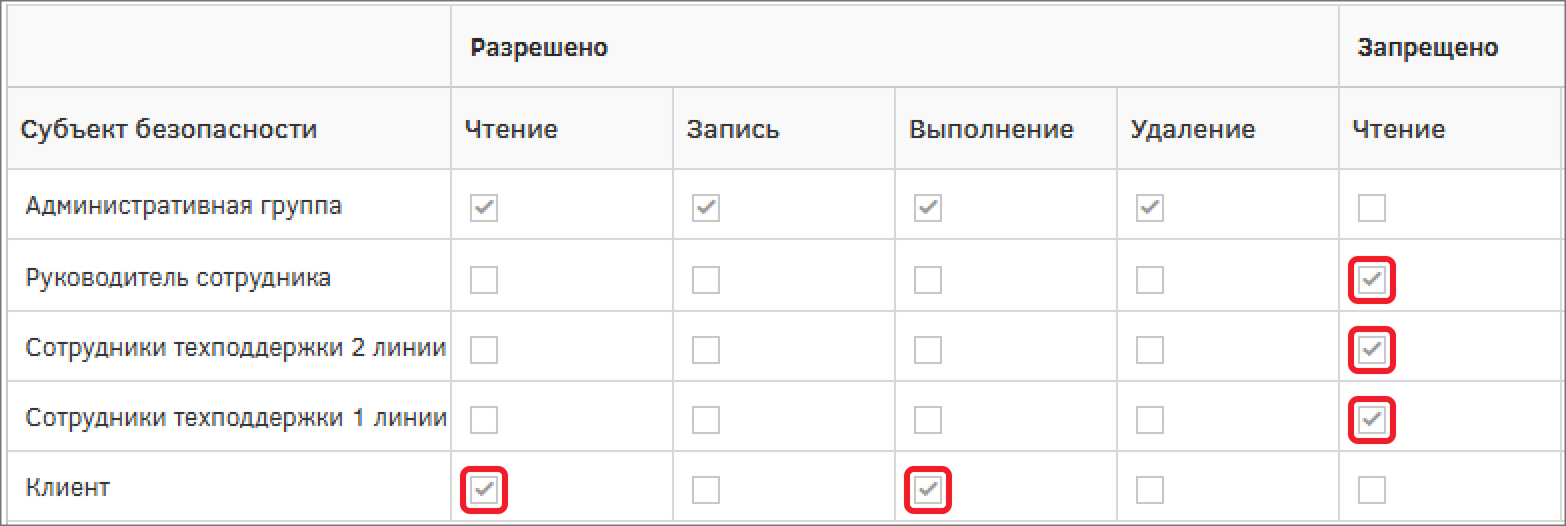
Task: Enable Запись for Клиент
Action: coord(706,490)
